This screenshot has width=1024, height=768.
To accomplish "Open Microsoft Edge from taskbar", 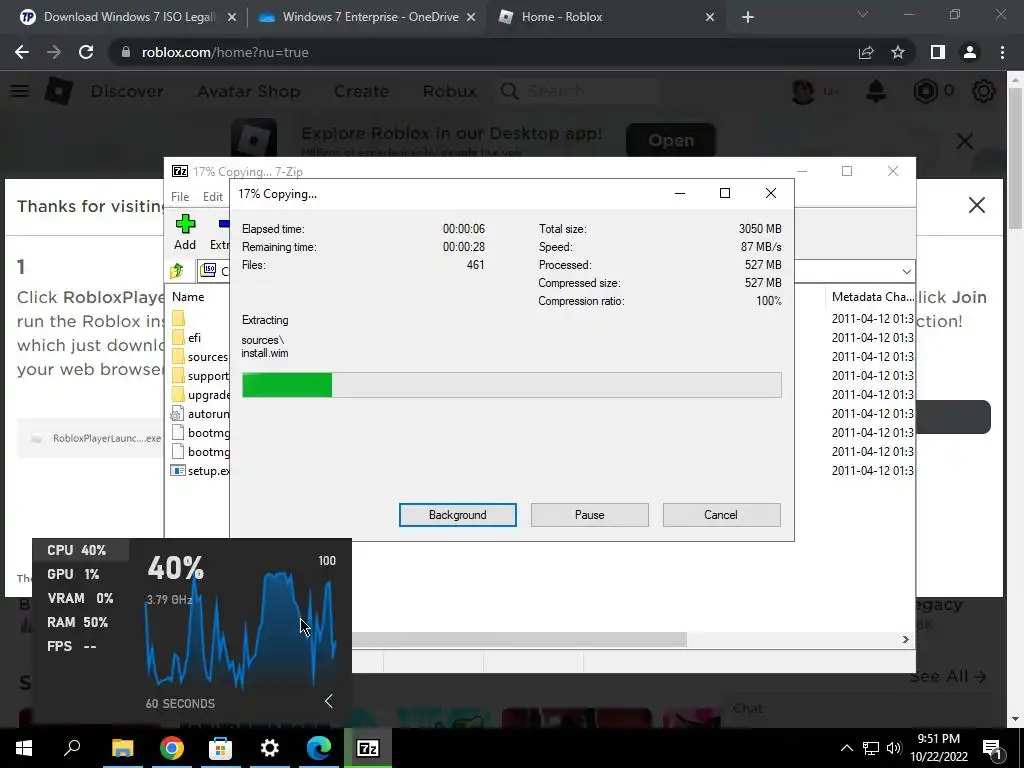I will pos(319,748).
